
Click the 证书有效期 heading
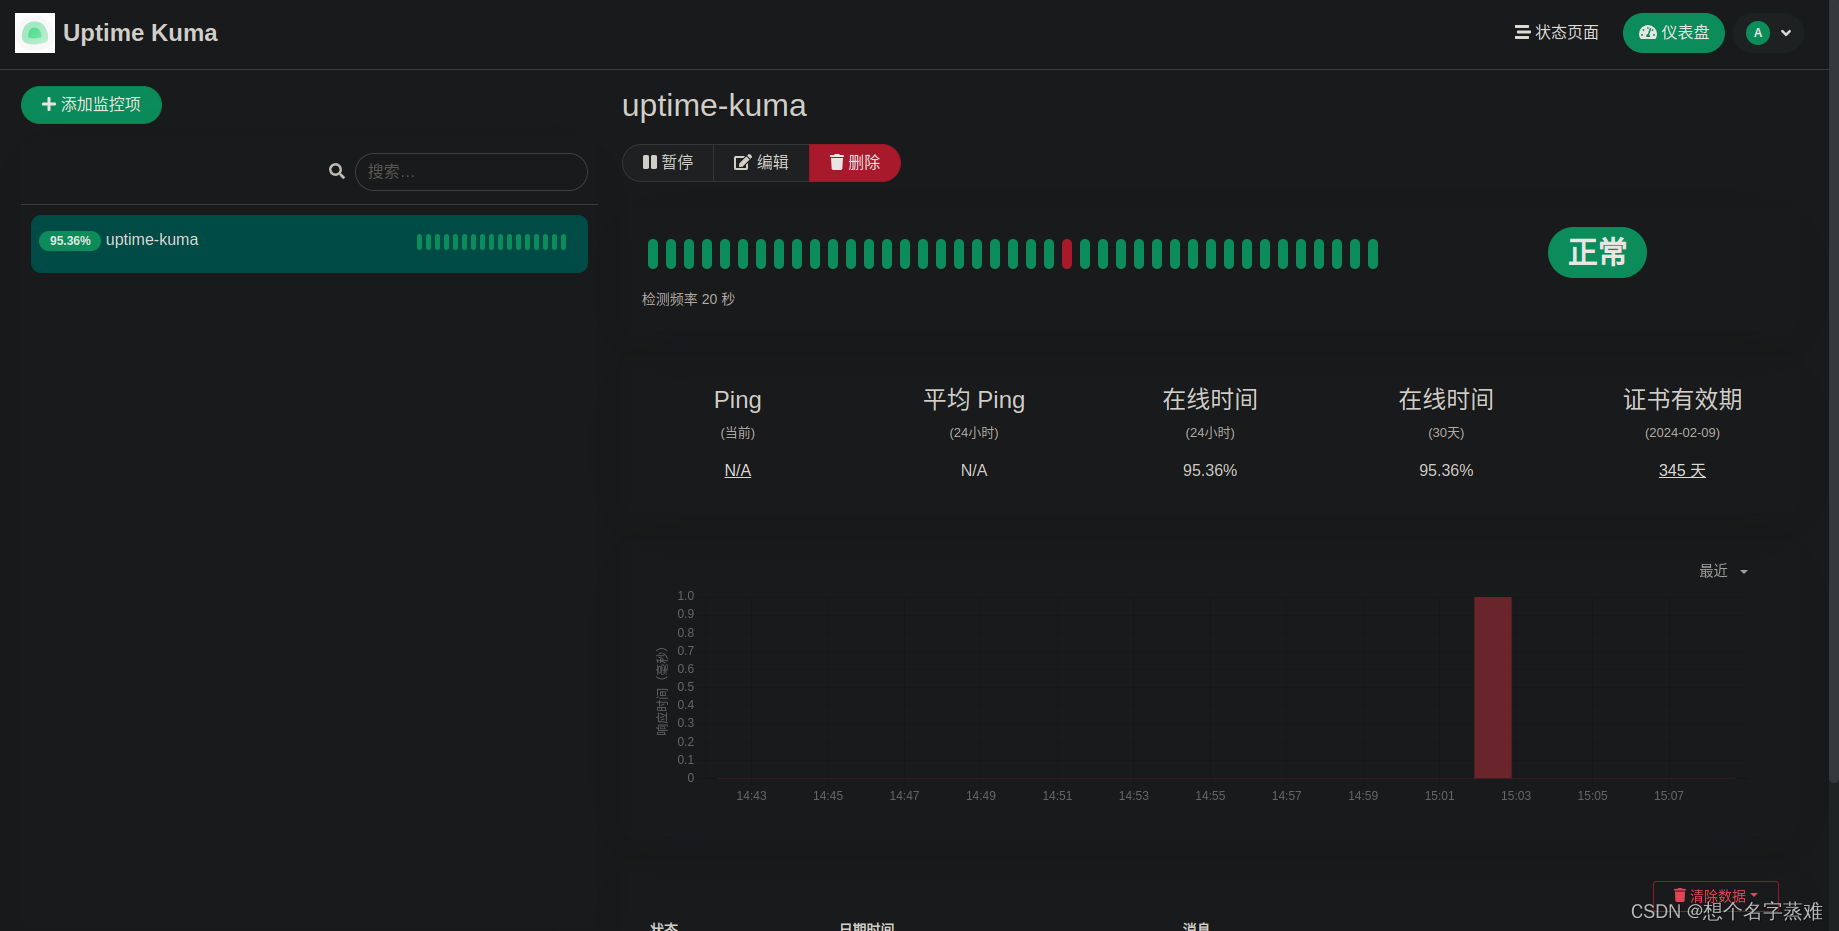pos(1682,400)
